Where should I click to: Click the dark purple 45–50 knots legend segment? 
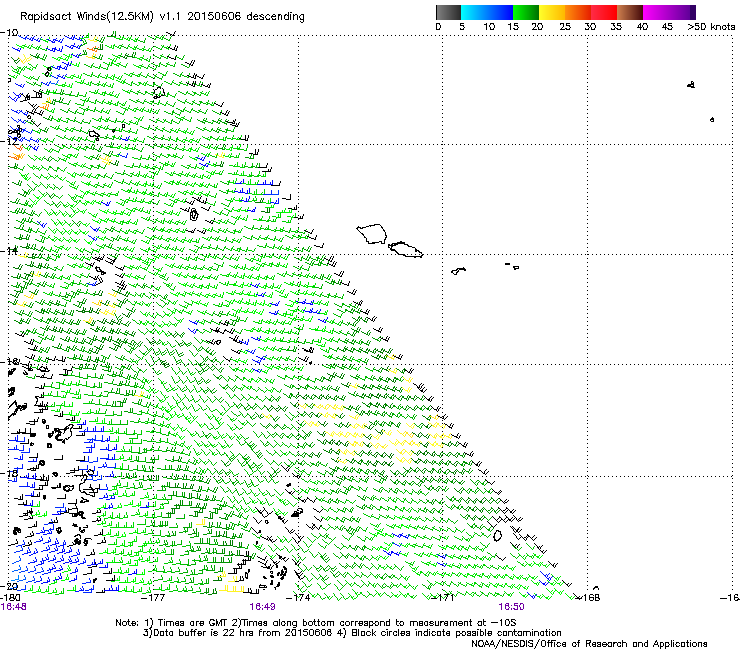click(x=682, y=12)
